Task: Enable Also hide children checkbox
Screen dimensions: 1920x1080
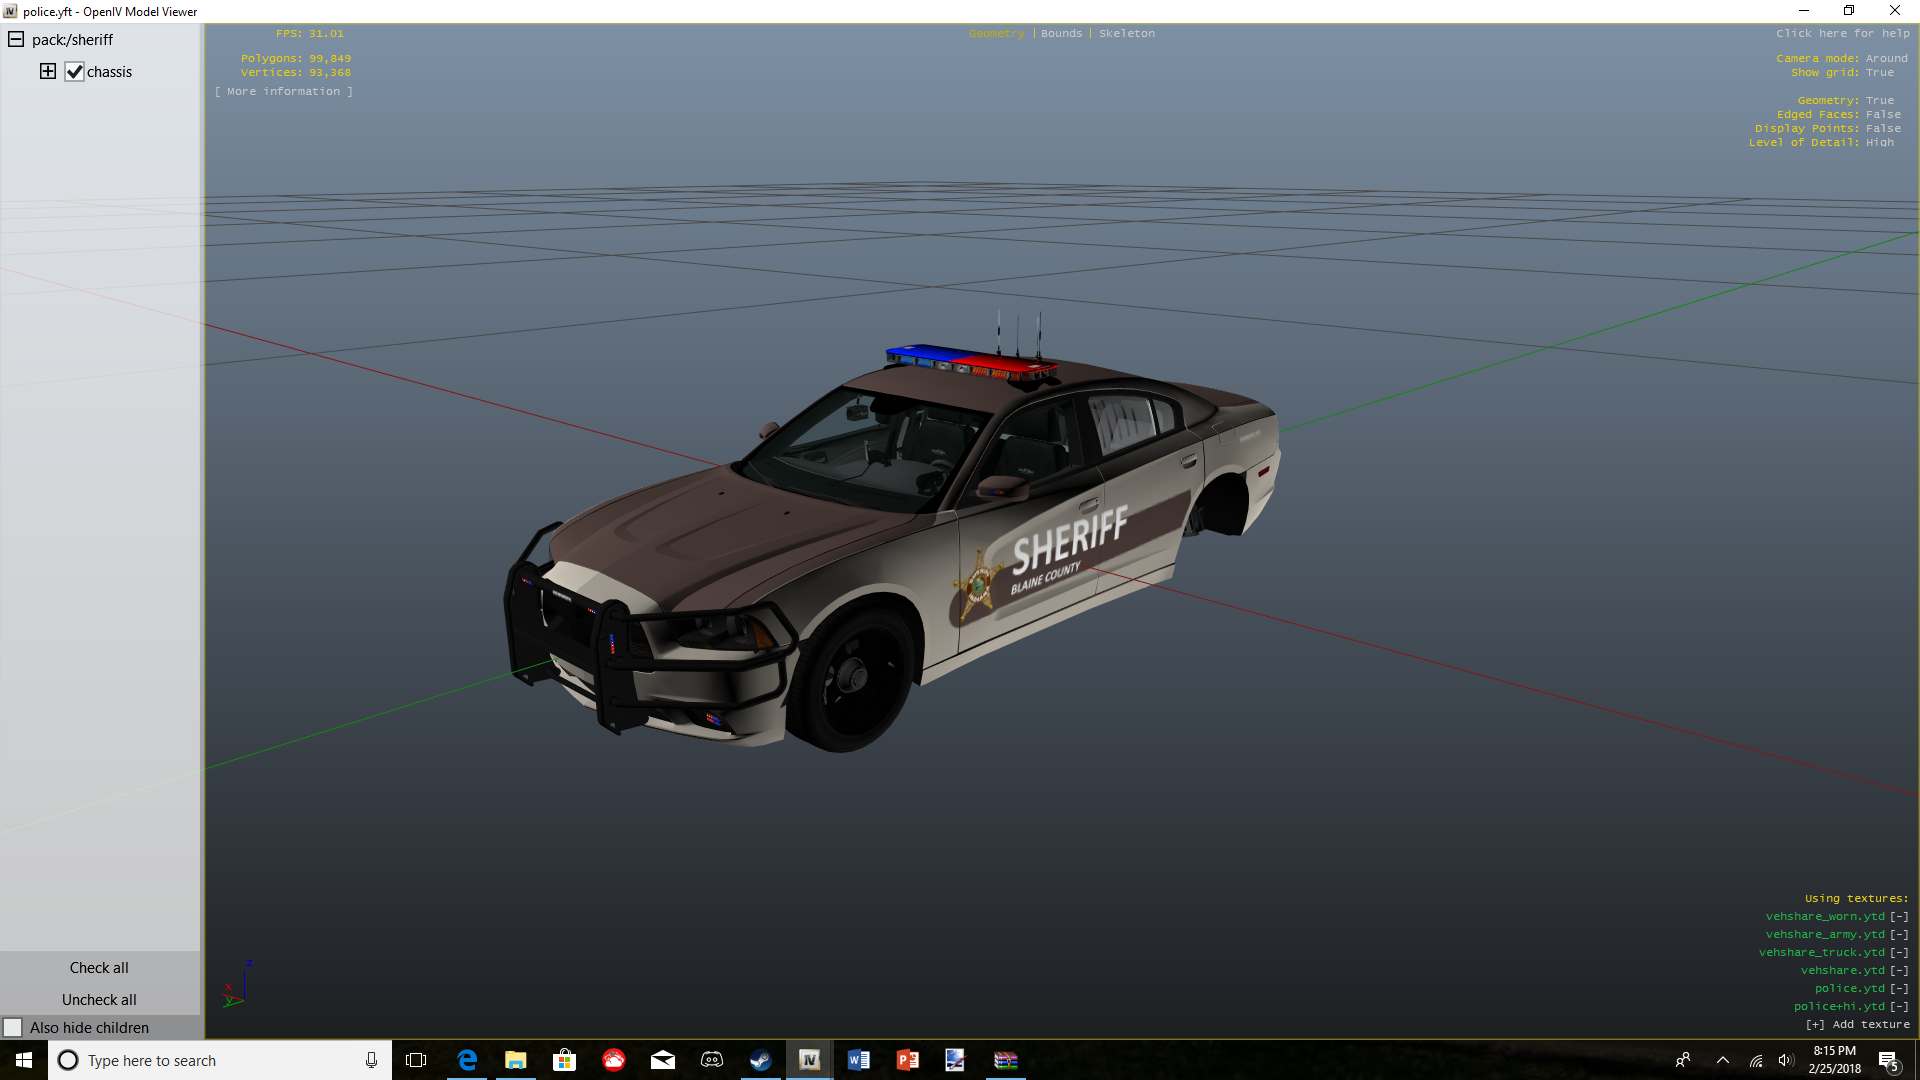Action: (13, 1027)
